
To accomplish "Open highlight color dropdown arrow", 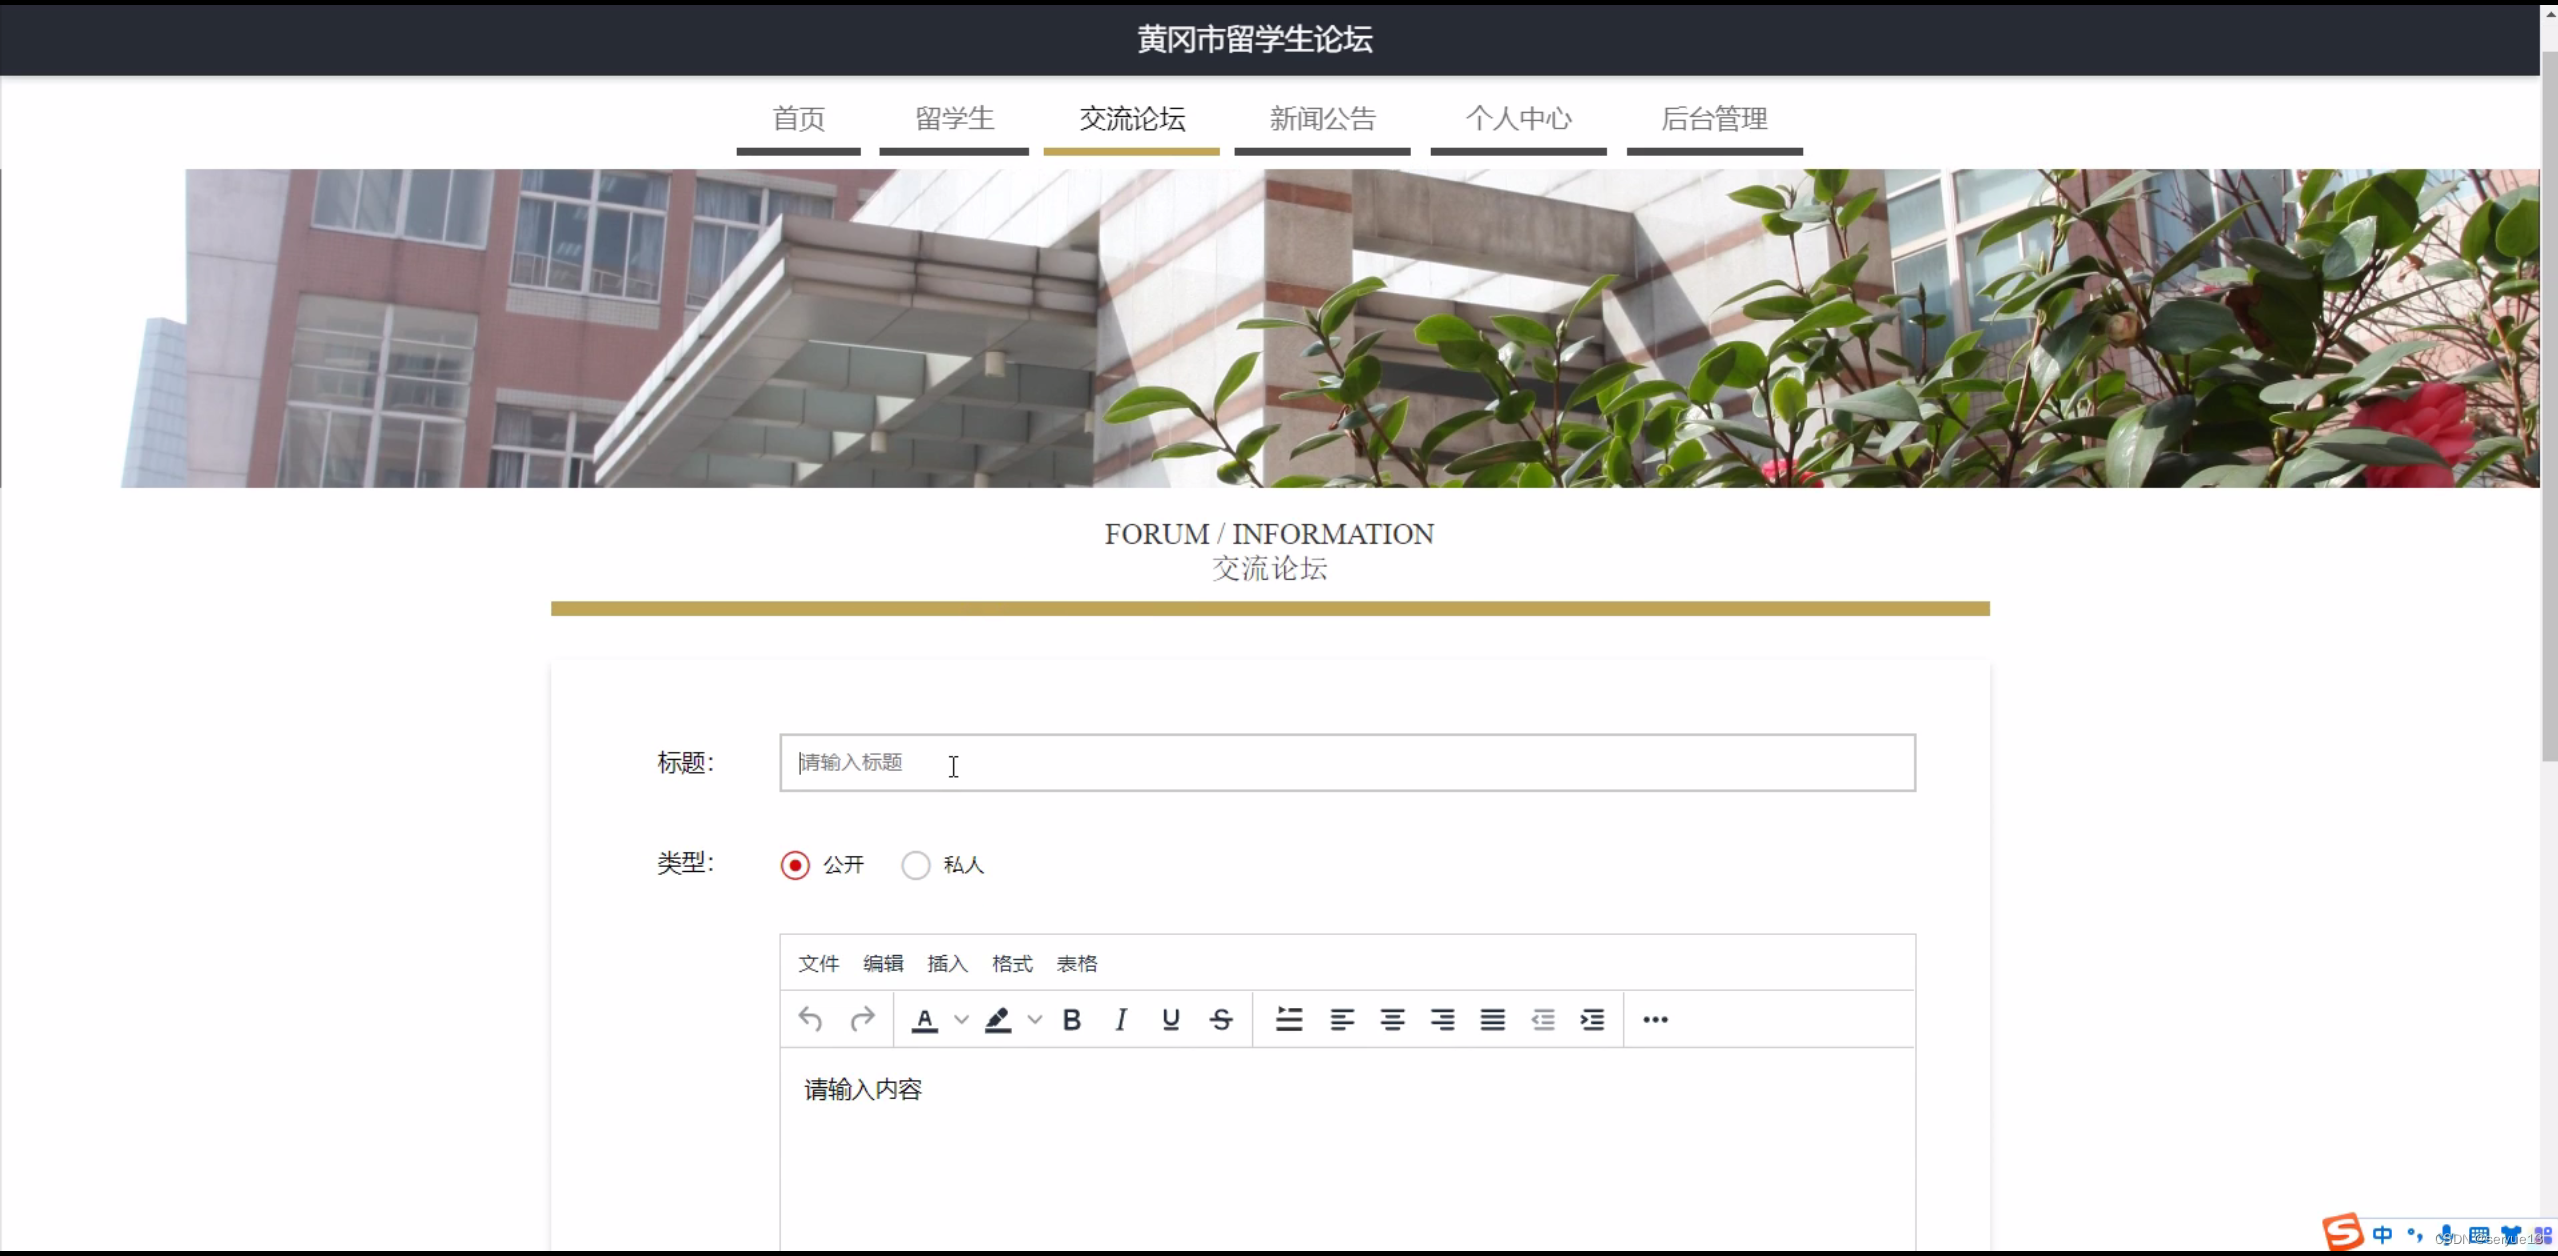I will click(x=1035, y=1019).
